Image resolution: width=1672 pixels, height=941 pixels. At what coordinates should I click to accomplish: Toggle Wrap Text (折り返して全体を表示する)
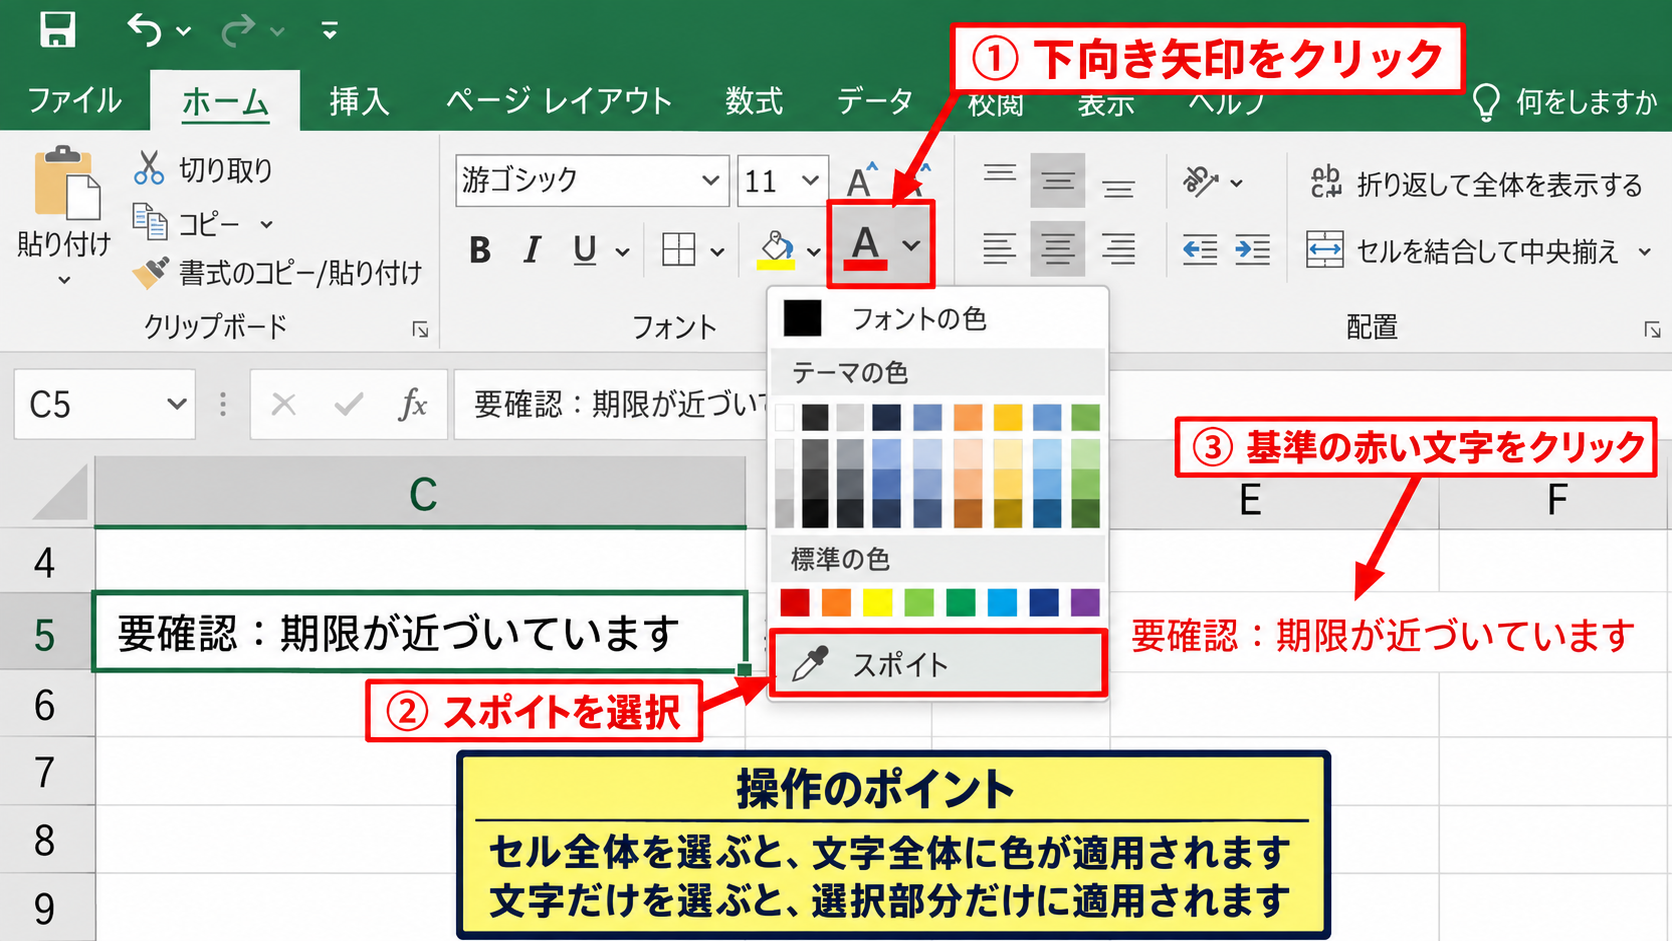(x=1477, y=184)
